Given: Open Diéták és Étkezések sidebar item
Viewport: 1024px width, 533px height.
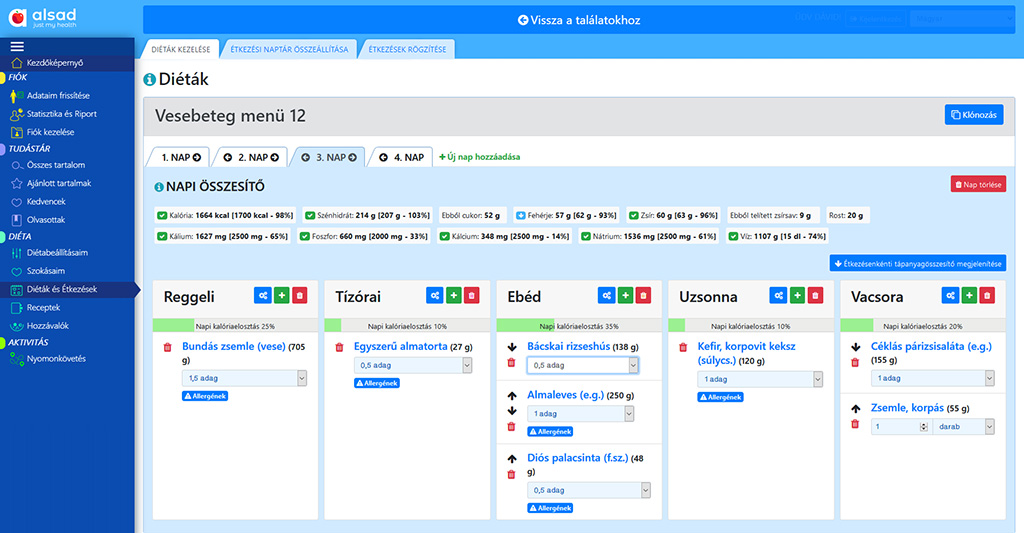Looking at the screenshot, I should (x=67, y=289).
